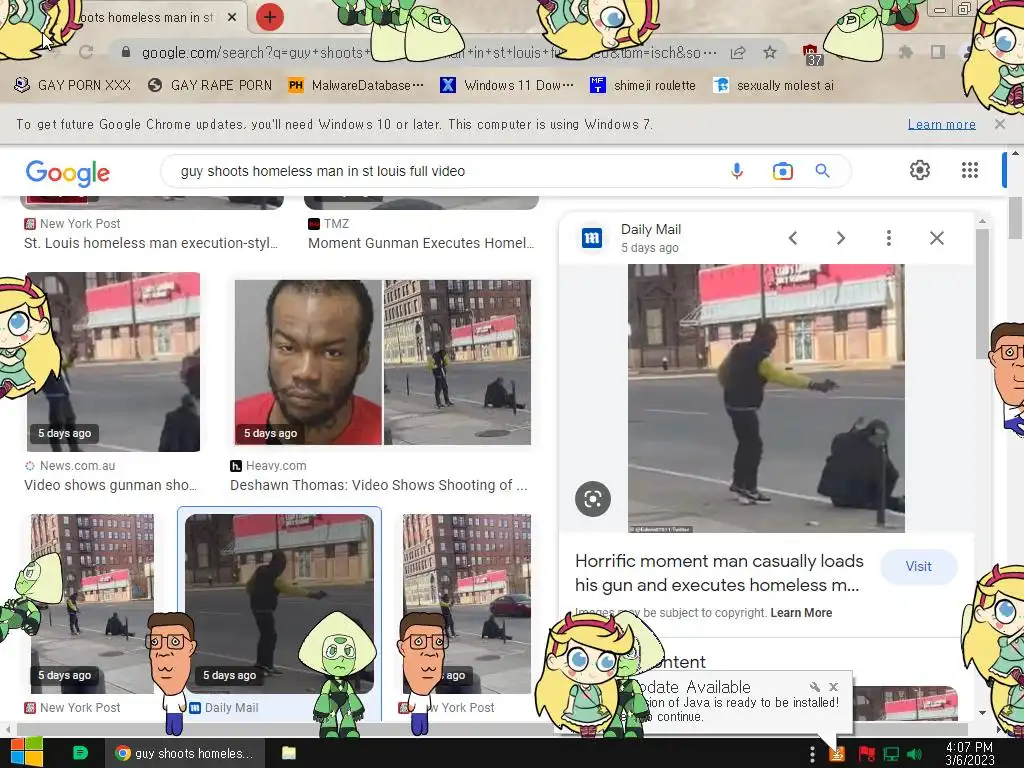Viewport: 1024px width, 768px height.
Task: Click Learn More about image copyright
Action: pyautogui.click(x=801, y=613)
